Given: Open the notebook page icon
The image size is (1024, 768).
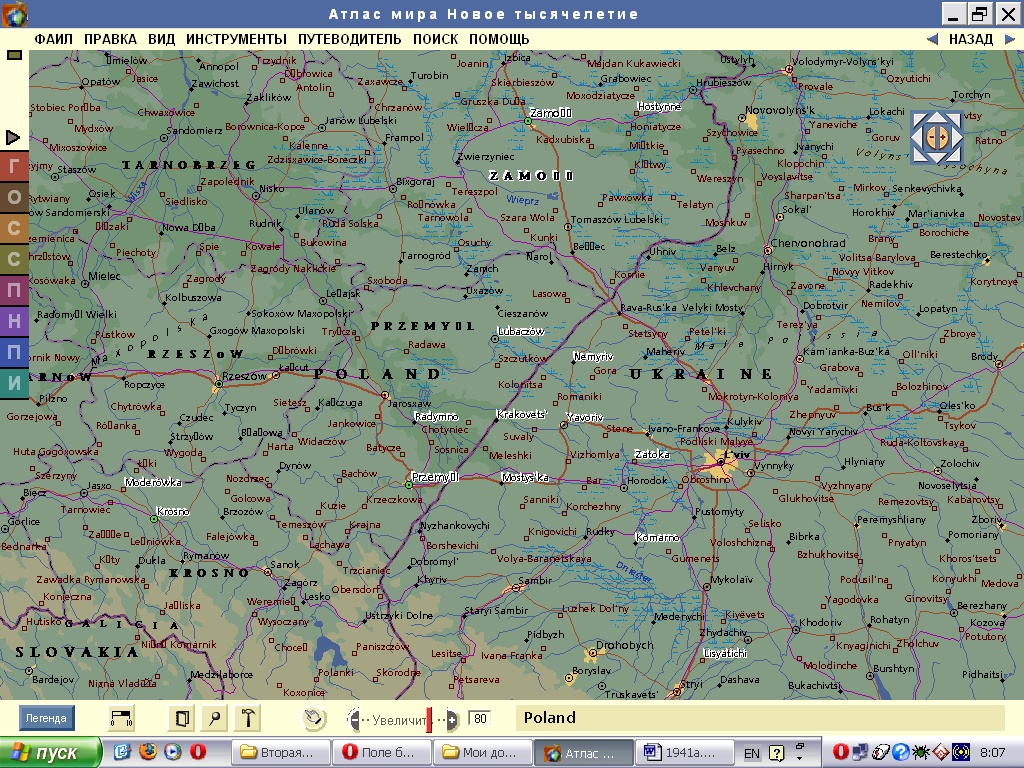Looking at the screenshot, I should pos(182,718).
